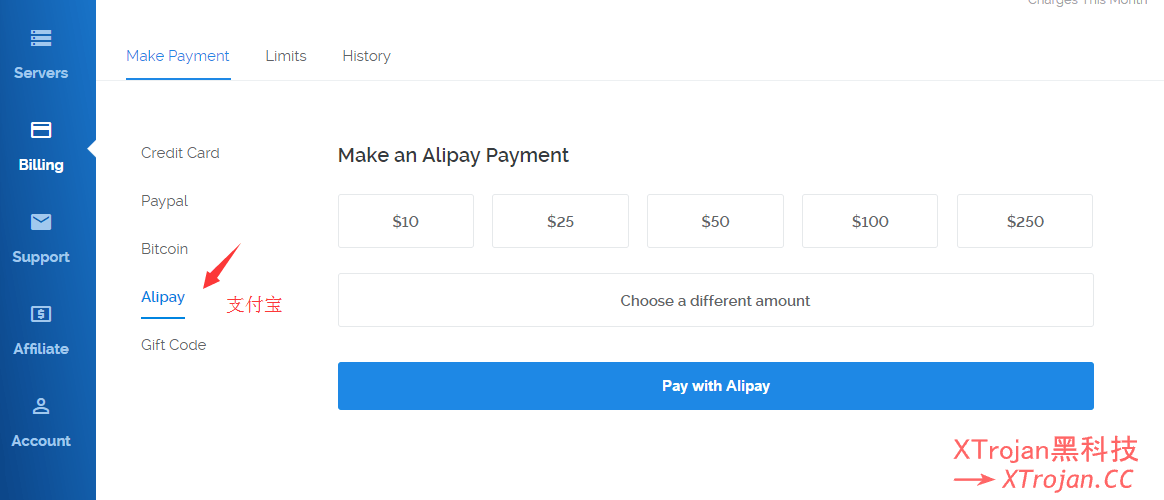Click the Affiliate dollar icon
This screenshot has height=500, width=1164.
(x=41, y=314)
